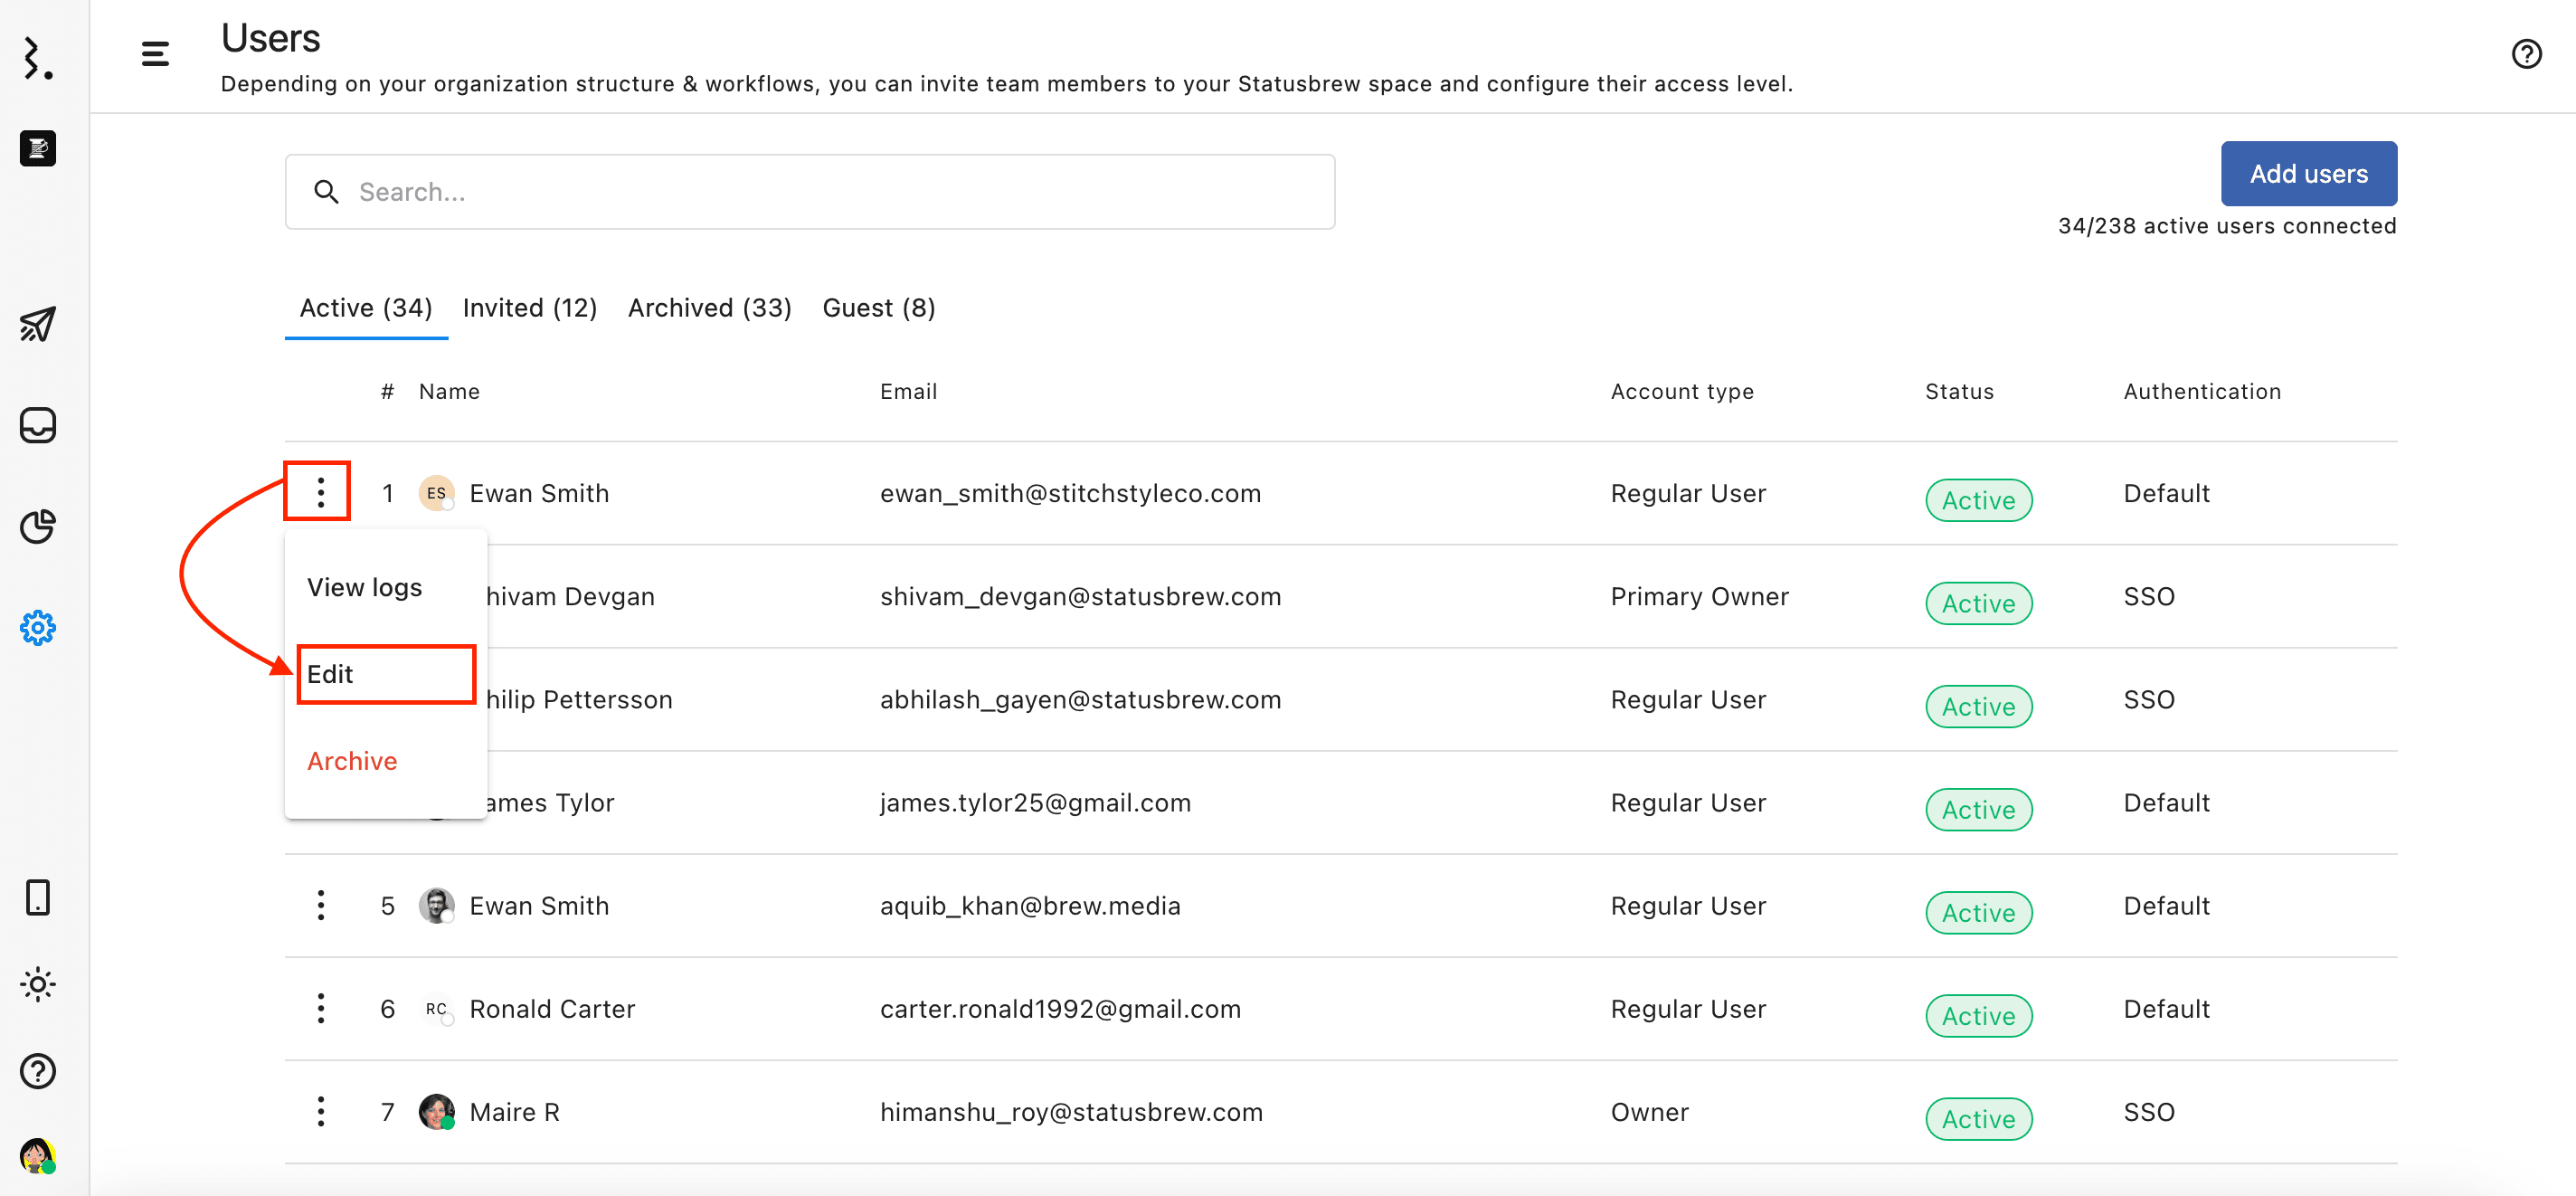
Task: Open three-dot menu for Ronald Carter
Action: [x=320, y=1008]
